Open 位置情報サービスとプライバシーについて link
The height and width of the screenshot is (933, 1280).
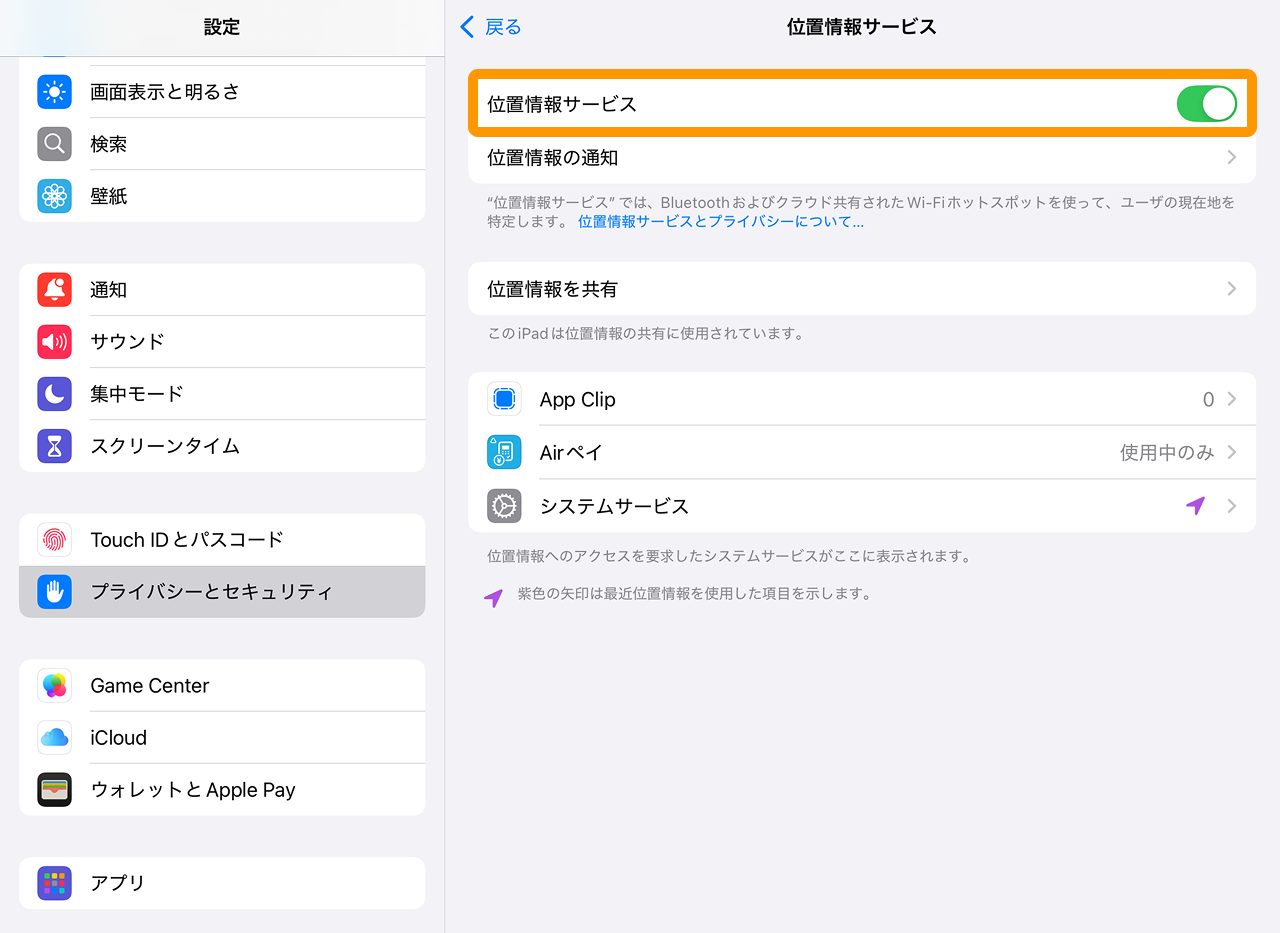click(721, 222)
